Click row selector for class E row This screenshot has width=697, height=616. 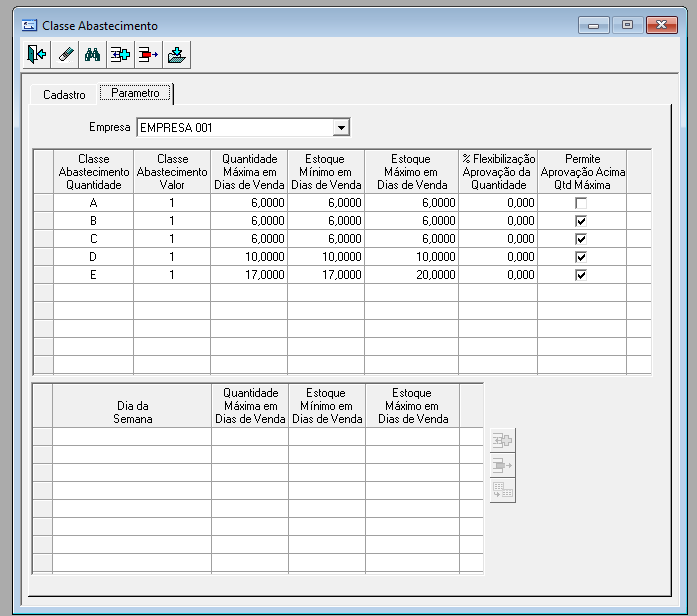click(44, 275)
